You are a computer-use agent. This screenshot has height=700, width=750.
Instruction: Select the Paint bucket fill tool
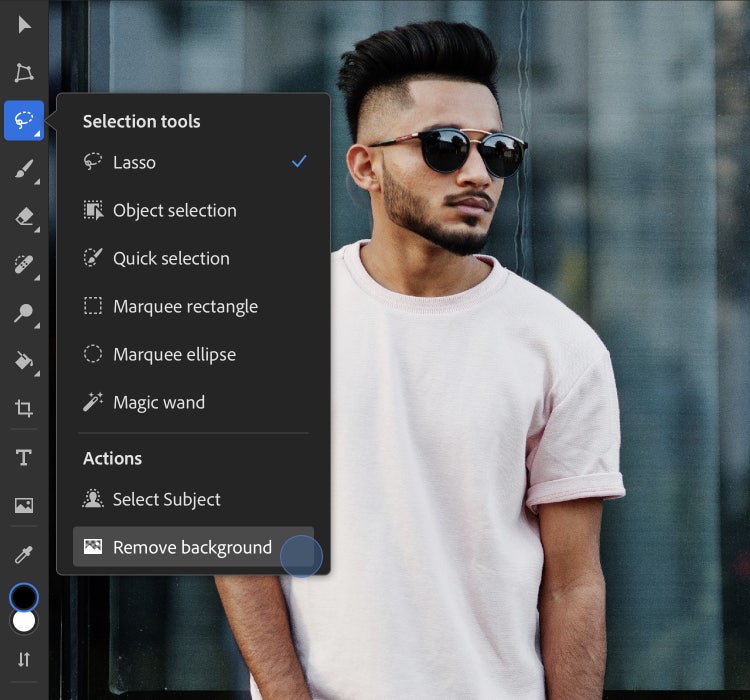(24, 360)
